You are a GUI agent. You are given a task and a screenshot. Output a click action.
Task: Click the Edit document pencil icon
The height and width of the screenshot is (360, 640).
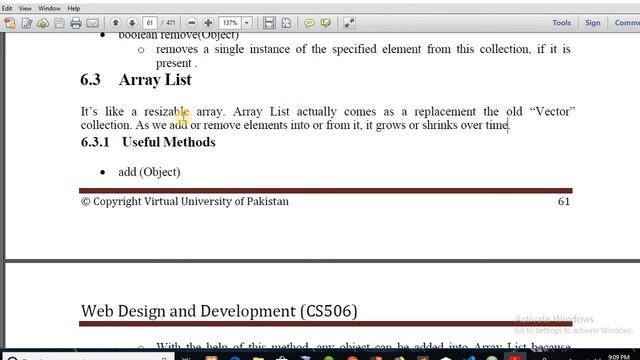pyautogui.click(x=27, y=23)
